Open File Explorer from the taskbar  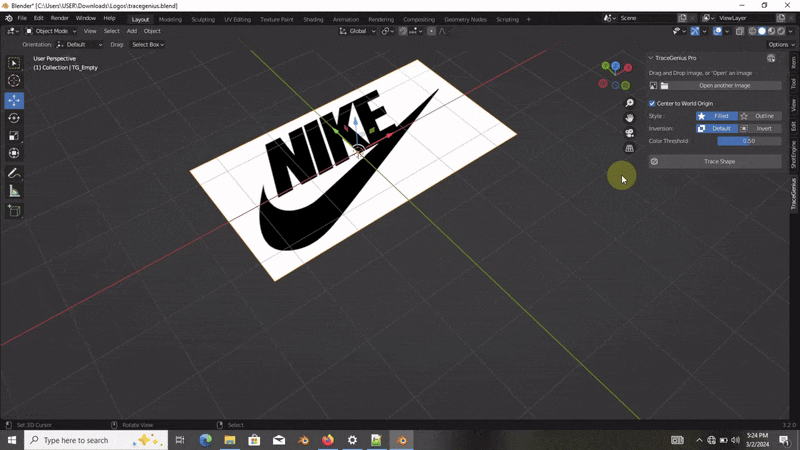click(230, 440)
